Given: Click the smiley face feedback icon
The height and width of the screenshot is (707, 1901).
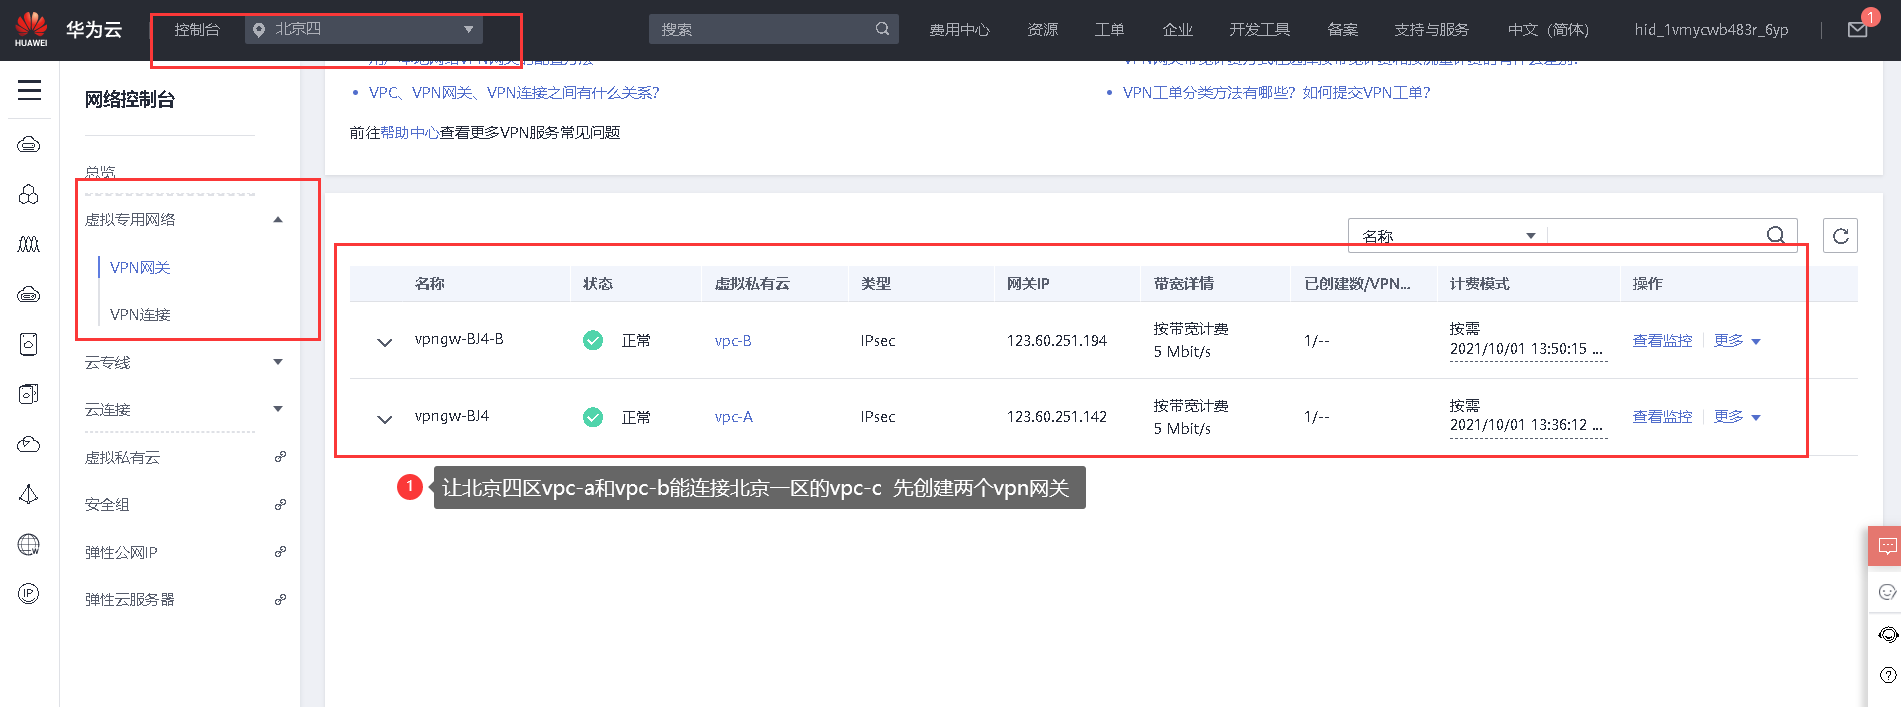Looking at the screenshot, I should click(x=1887, y=592).
